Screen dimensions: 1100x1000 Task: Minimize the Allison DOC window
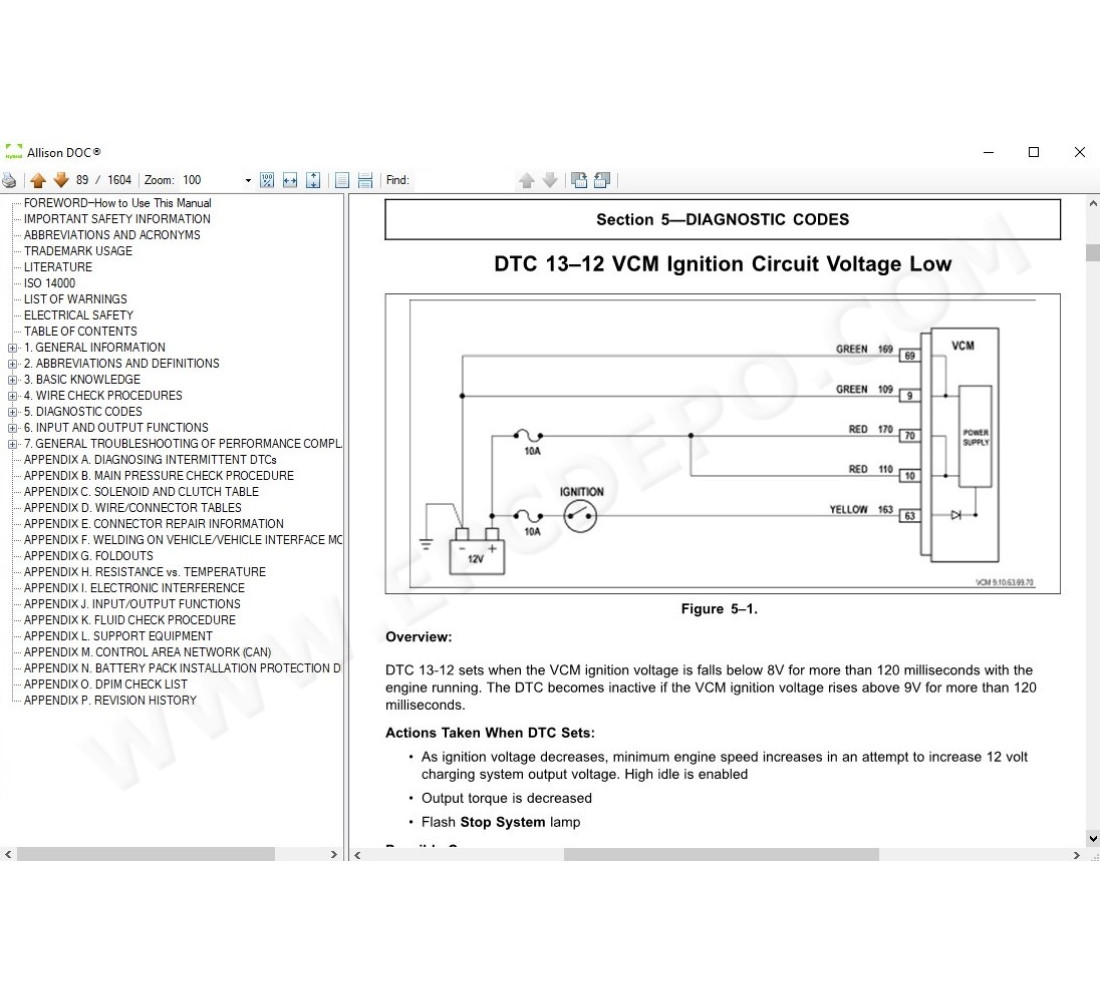988,152
